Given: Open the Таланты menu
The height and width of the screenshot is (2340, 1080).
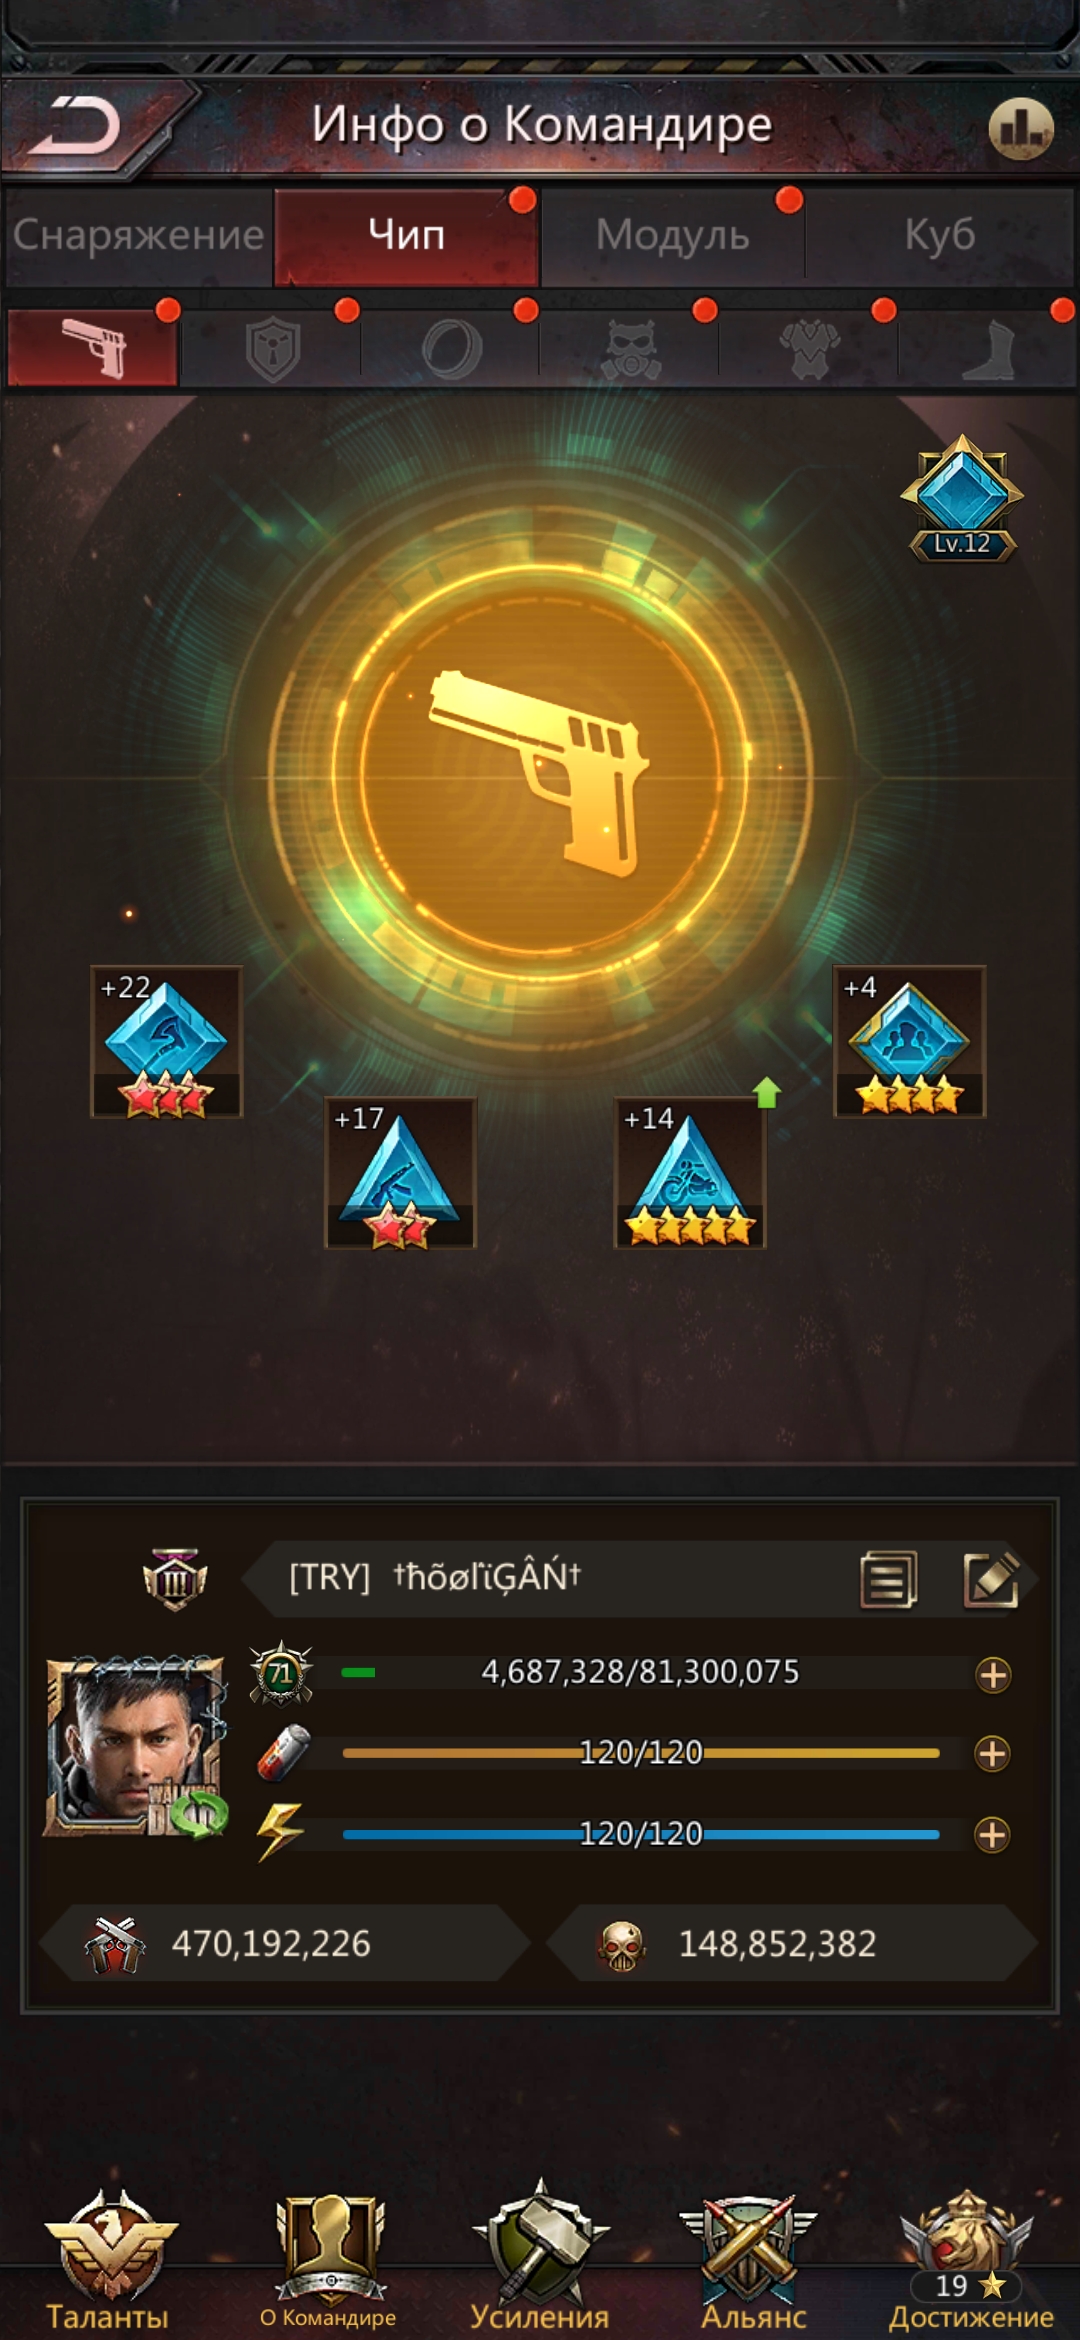Looking at the screenshot, I should (x=109, y=2262).
